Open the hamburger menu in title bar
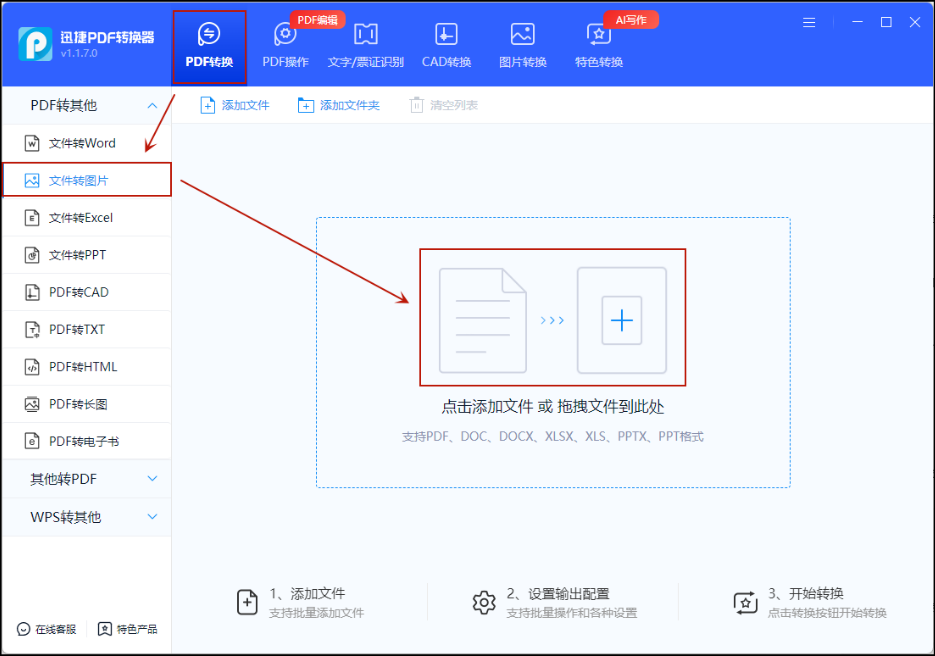Image resolution: width=935 pixels, height=656 pixels. point(809,23)
